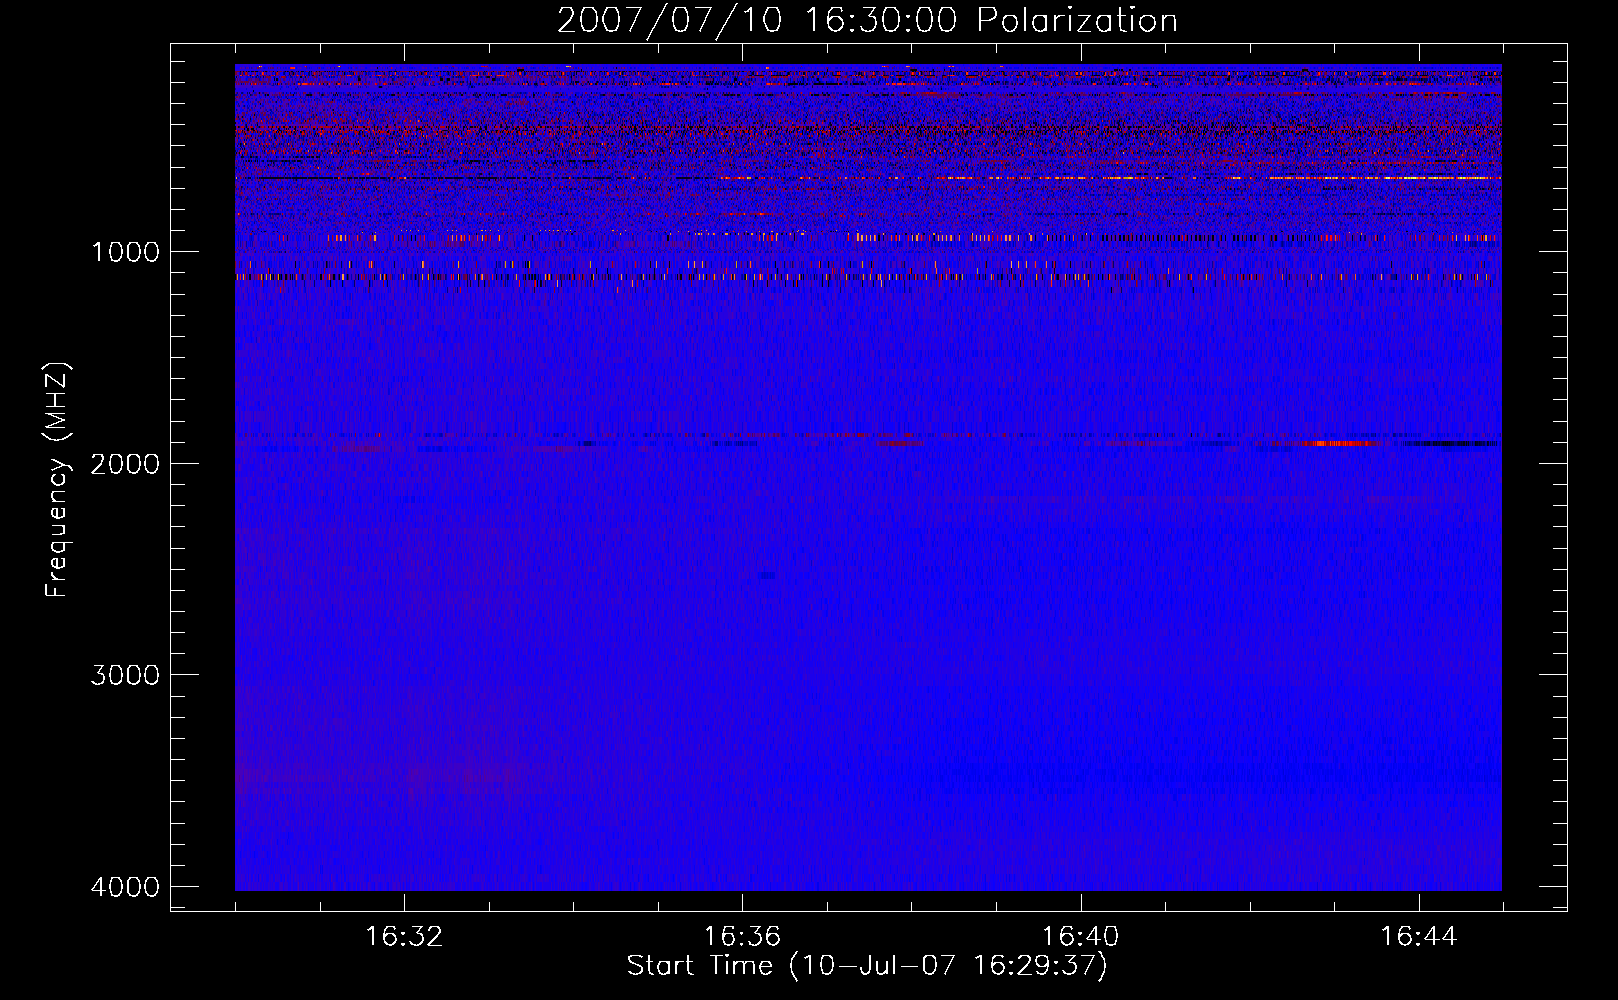Click the 16:44 time tick label
Viewport: 1618px width, 1000px height.
point(1419,937)
